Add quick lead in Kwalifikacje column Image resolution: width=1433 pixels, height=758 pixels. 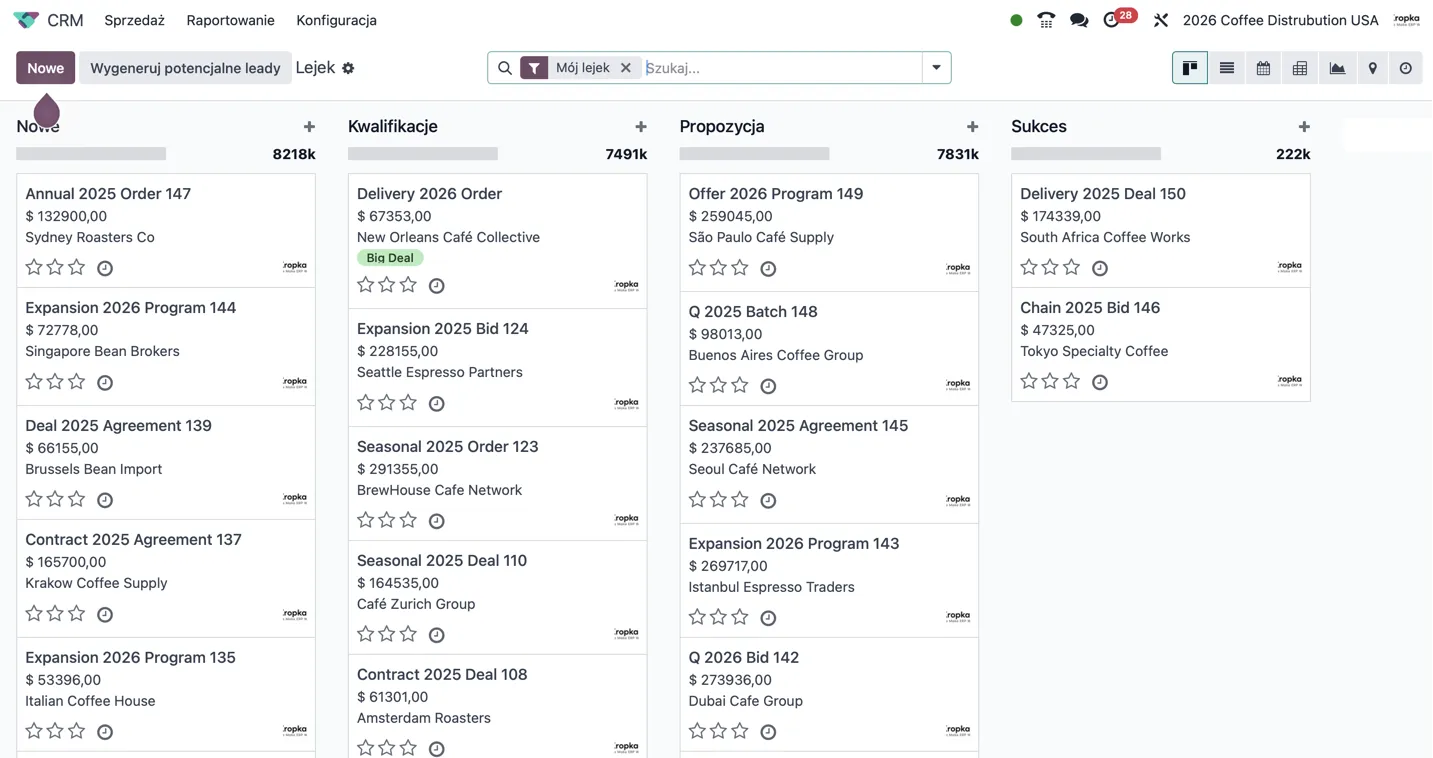641,127
